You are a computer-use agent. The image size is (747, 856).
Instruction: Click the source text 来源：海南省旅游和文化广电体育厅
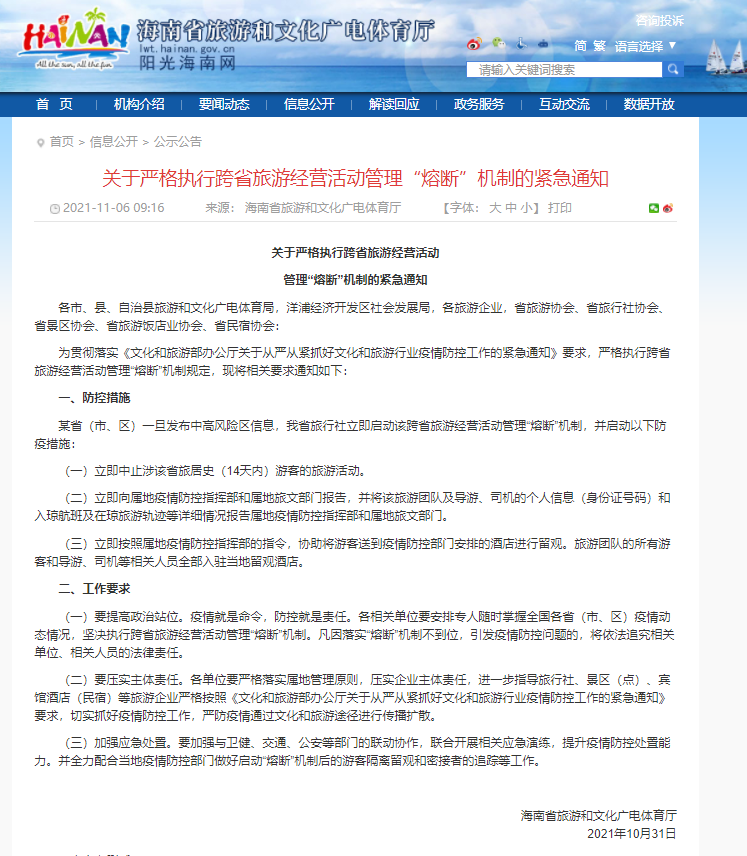point(303,208)
